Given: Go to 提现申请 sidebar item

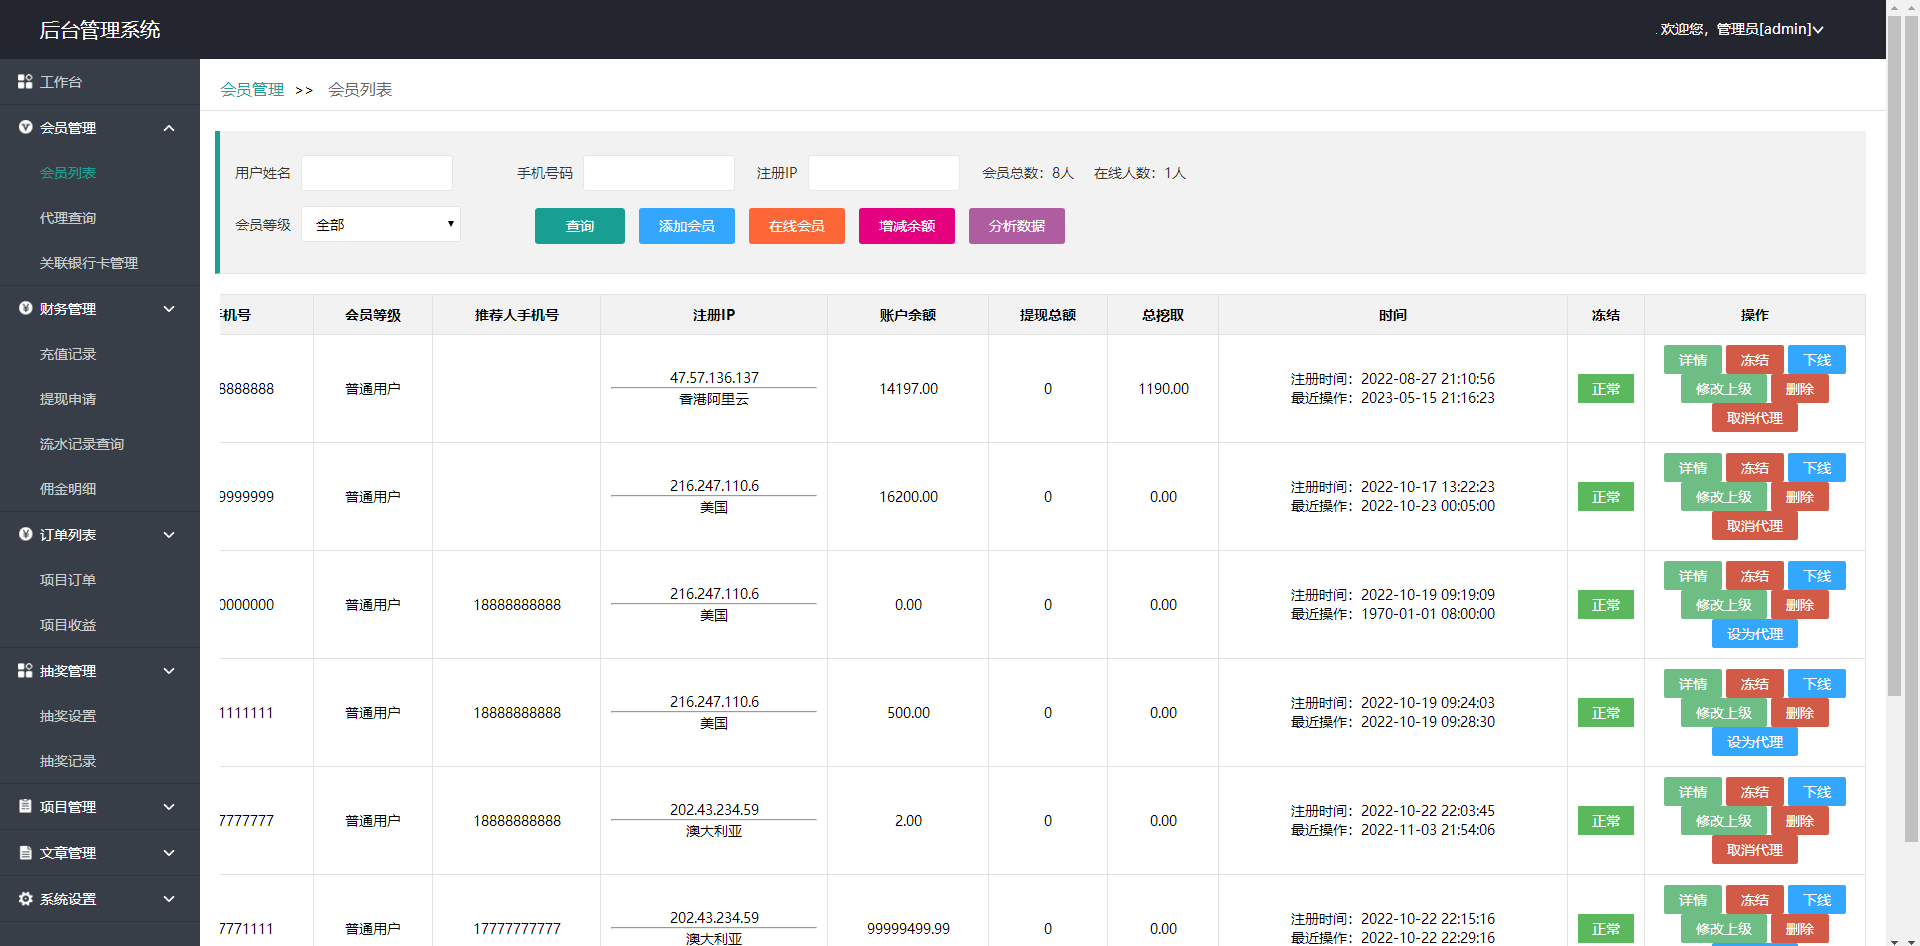Looking at the screenshot, I should click(x=68, y=399).
